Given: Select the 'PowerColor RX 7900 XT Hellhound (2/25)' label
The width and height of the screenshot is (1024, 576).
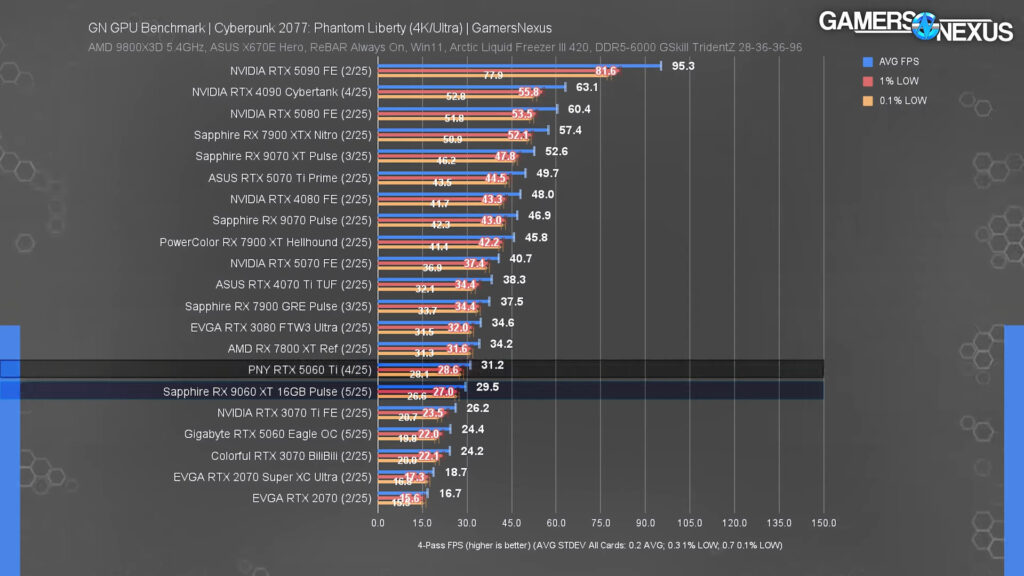Looking at the screenshot, I should pos(265,242).
